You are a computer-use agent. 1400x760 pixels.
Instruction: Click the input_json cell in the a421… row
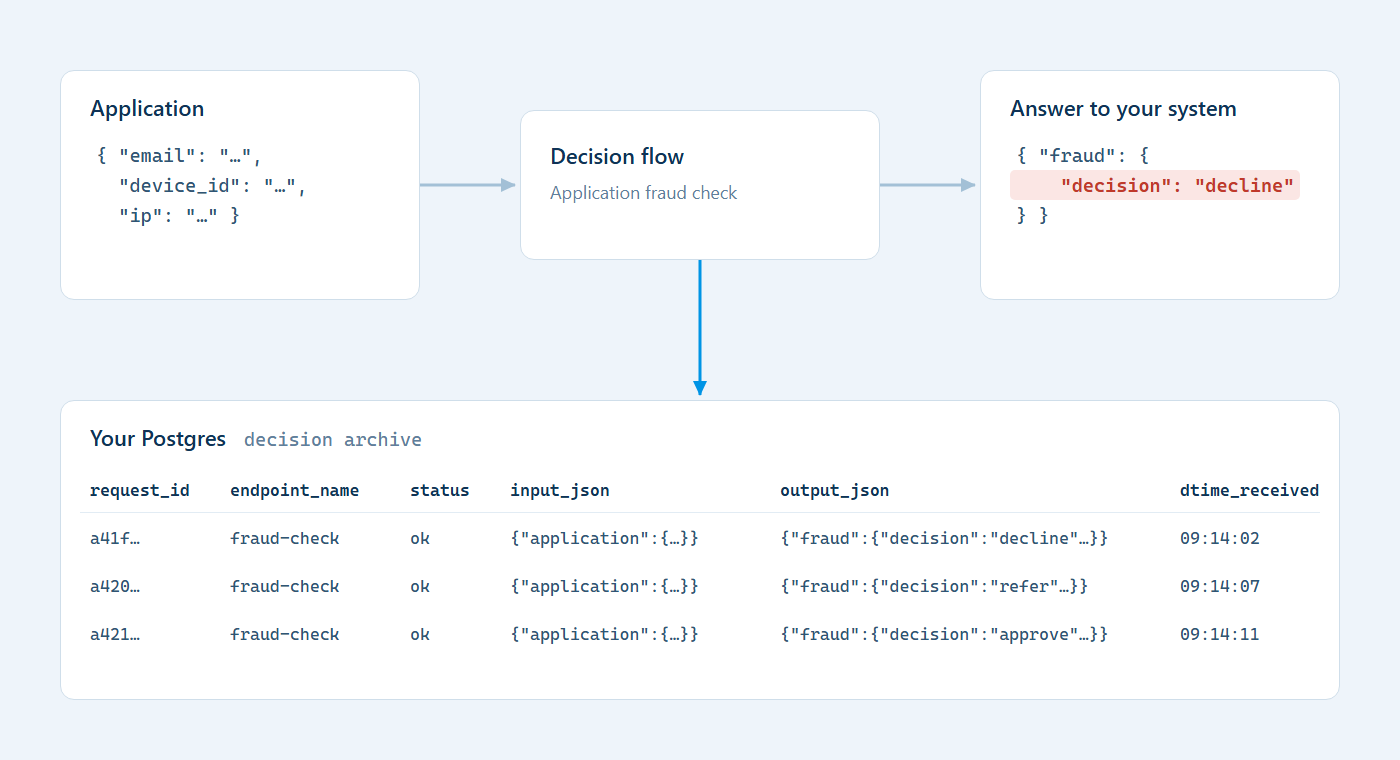[x=604, y=634]
